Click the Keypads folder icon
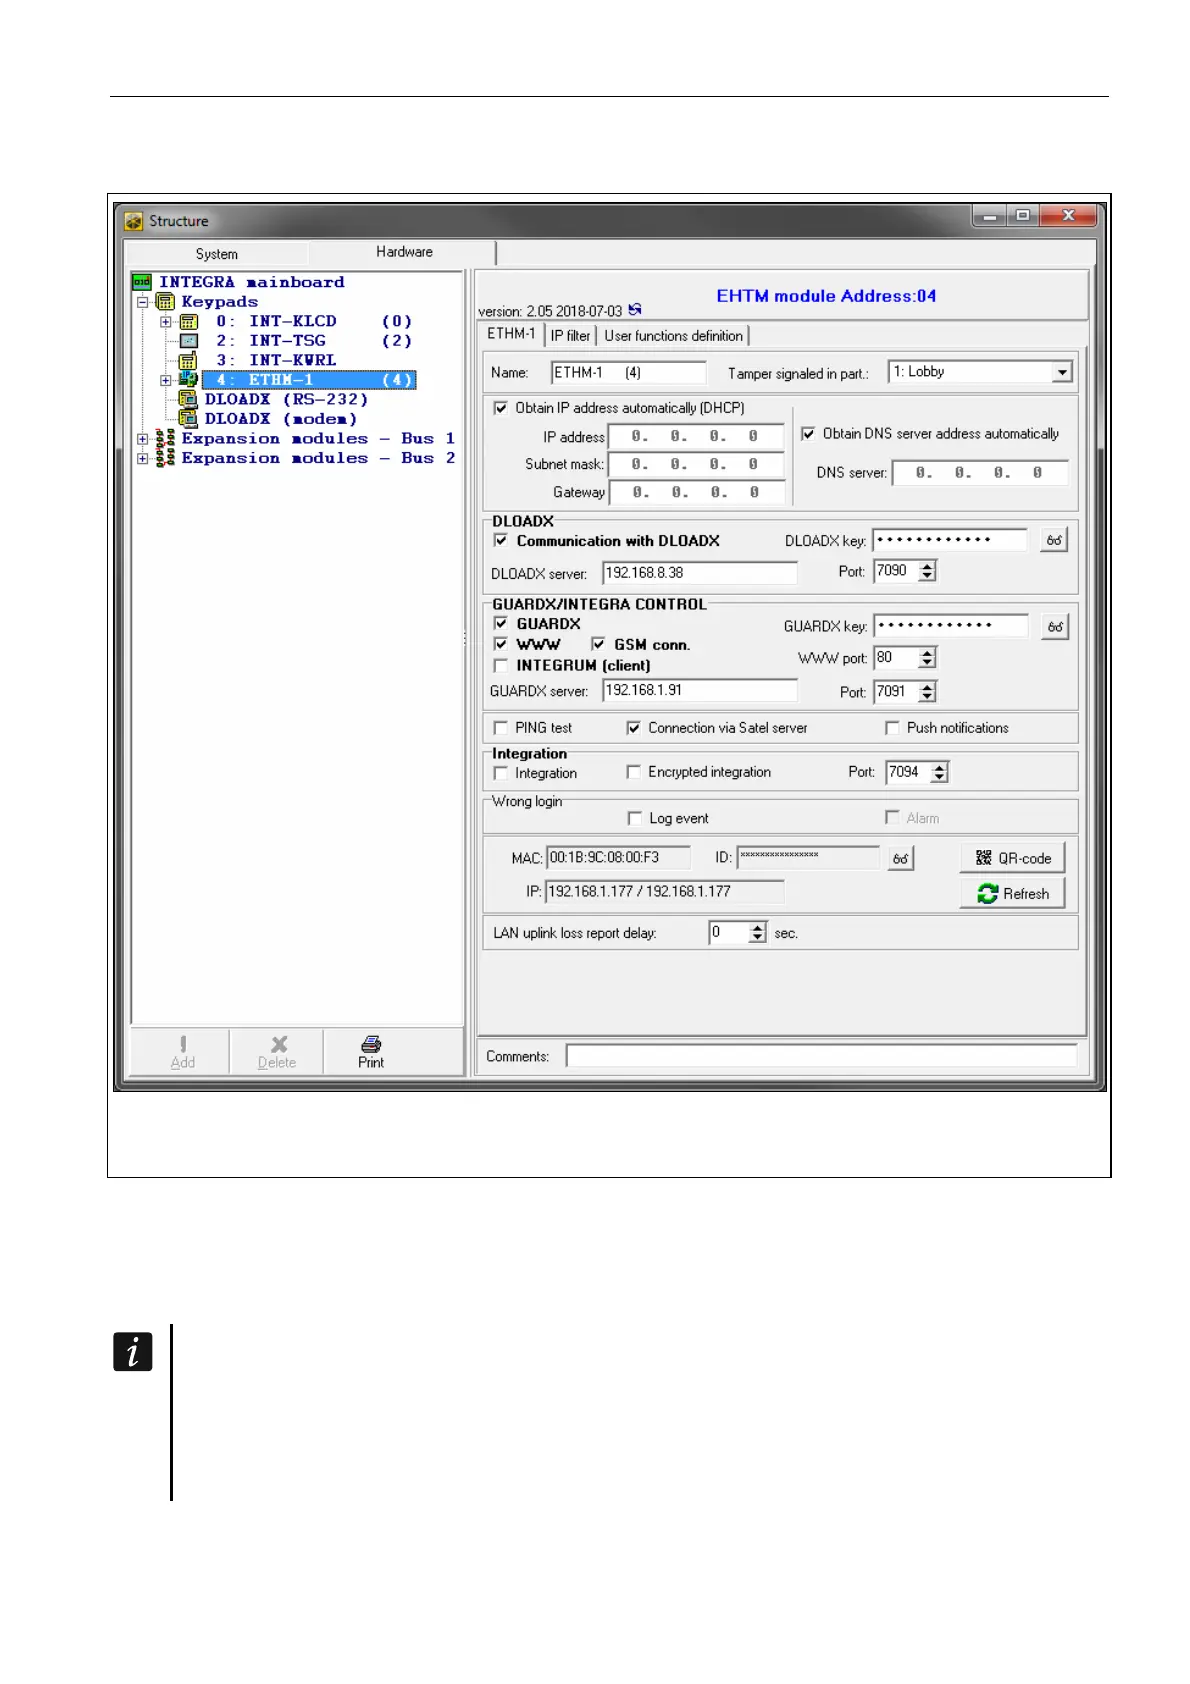Image resolution: width=1190 pixels, height=1684 pixels. point(165,301)
